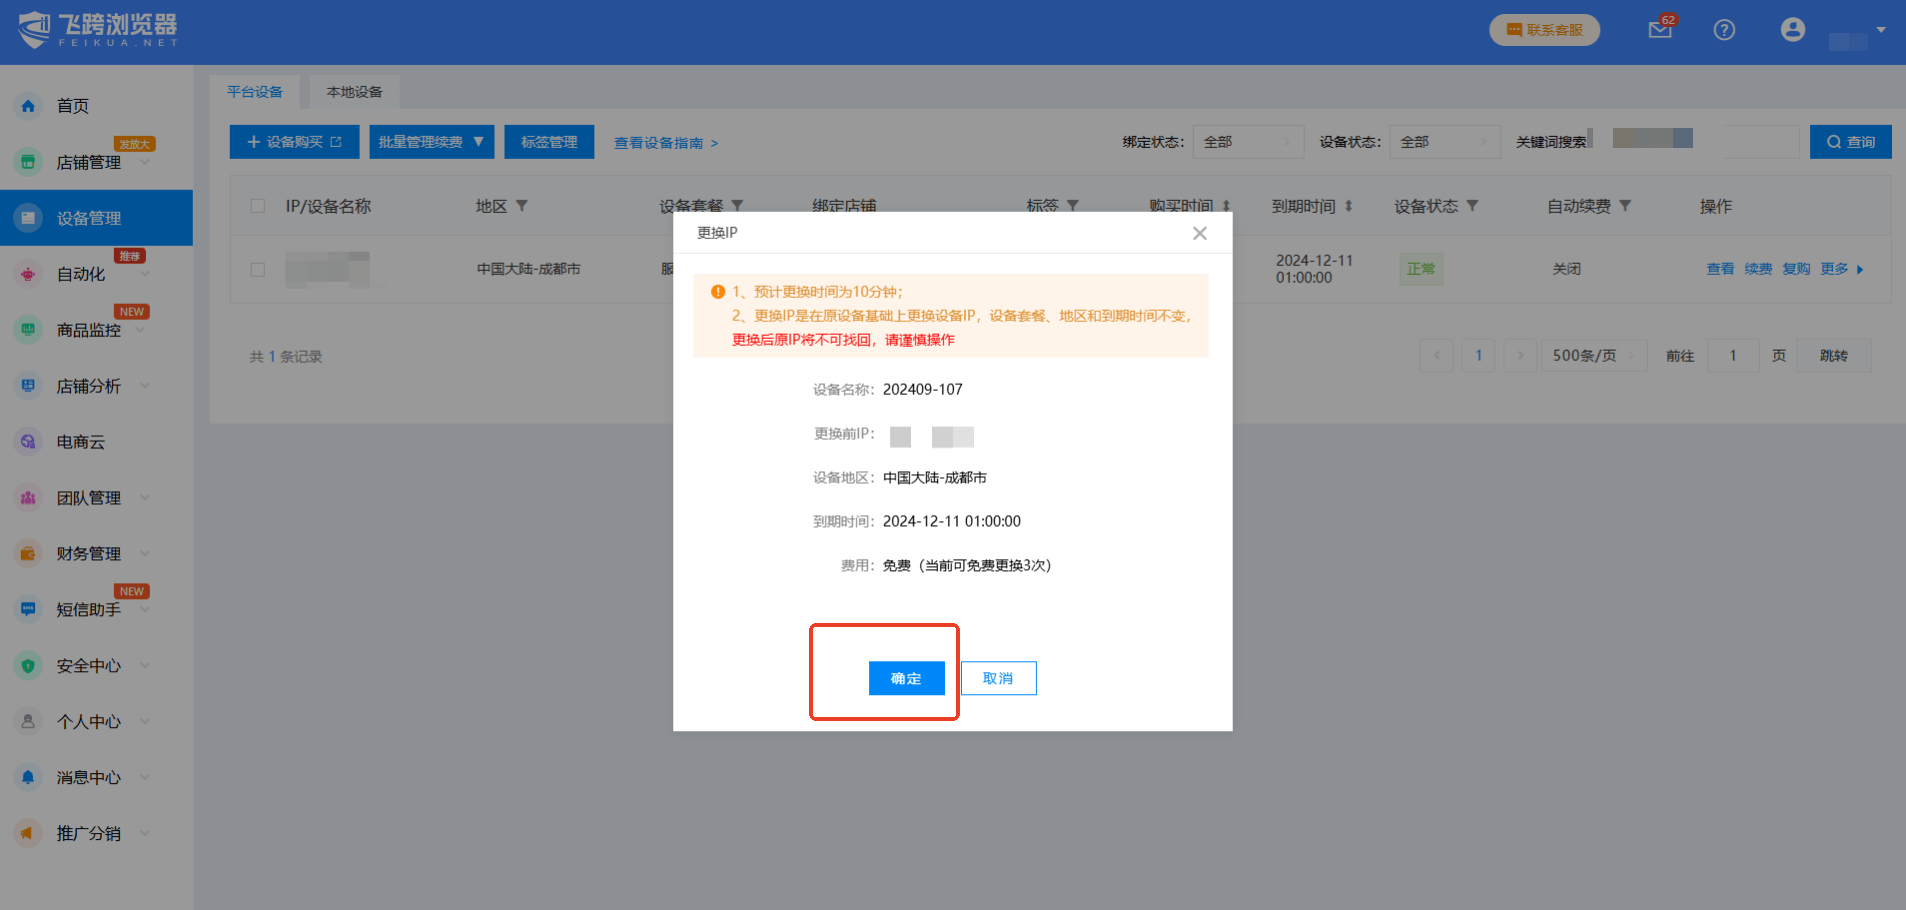Screen dimensions: 1906x910
Task: Open the help question mark icon
Action: [1724, 30]
